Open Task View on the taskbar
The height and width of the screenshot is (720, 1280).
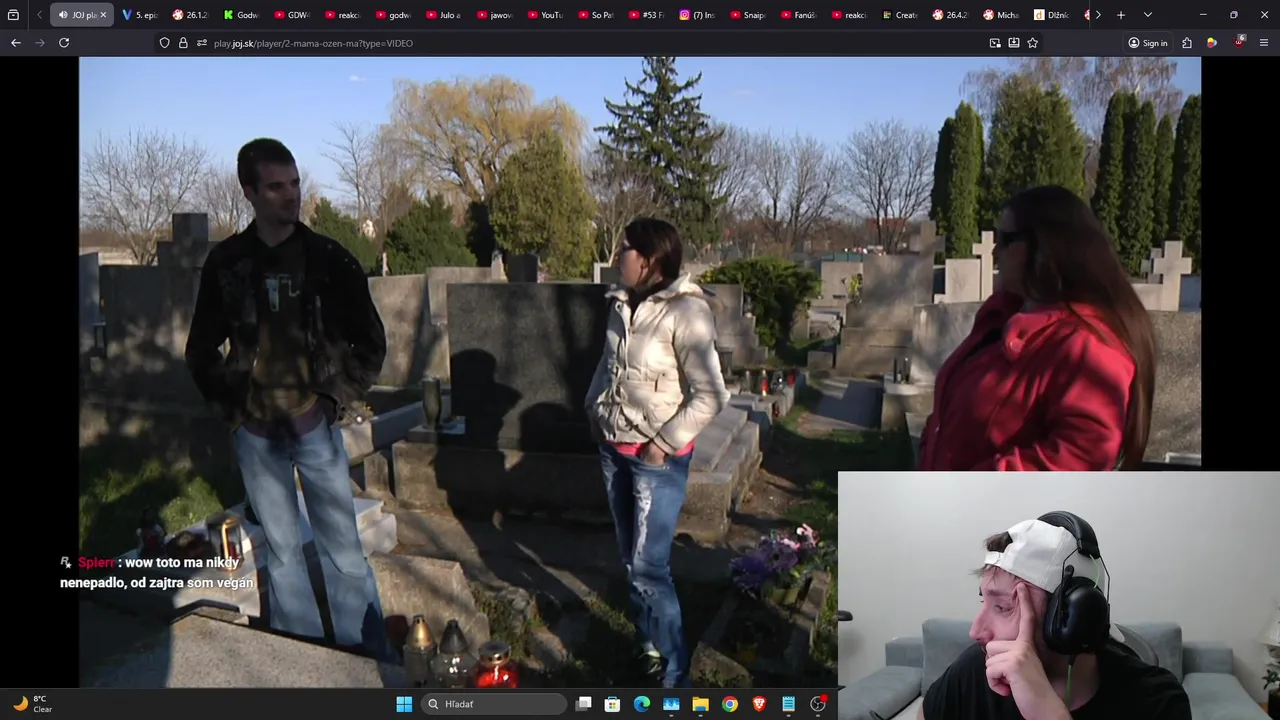584,704
